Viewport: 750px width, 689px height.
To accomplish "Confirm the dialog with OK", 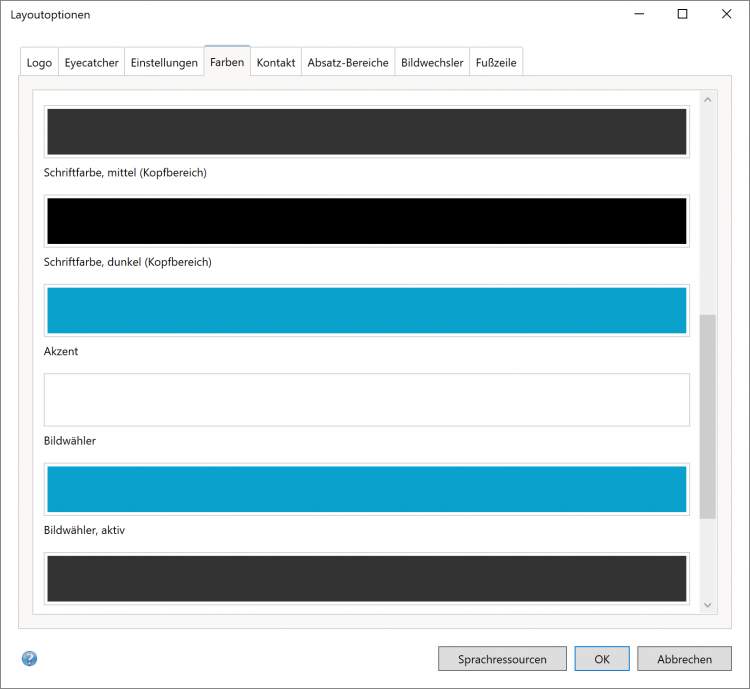I will pyautogui.click(x=602, y=659).
